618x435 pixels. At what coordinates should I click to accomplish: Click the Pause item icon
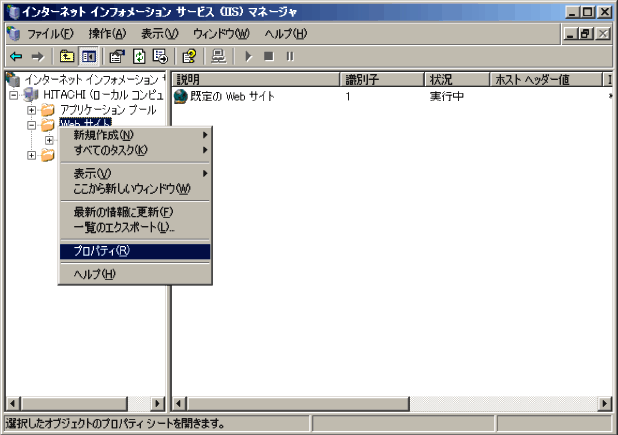290,57
